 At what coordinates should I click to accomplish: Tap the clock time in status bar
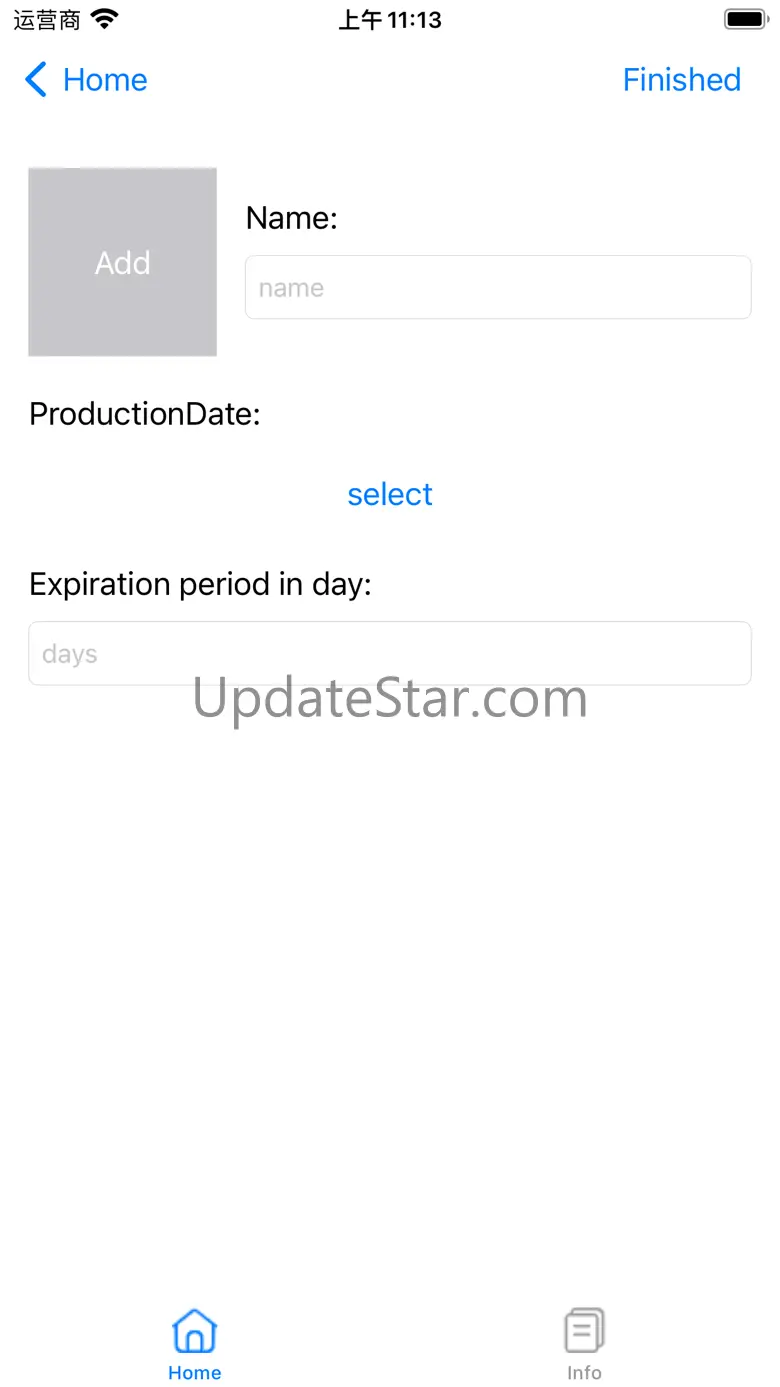(x=390, y=20)
